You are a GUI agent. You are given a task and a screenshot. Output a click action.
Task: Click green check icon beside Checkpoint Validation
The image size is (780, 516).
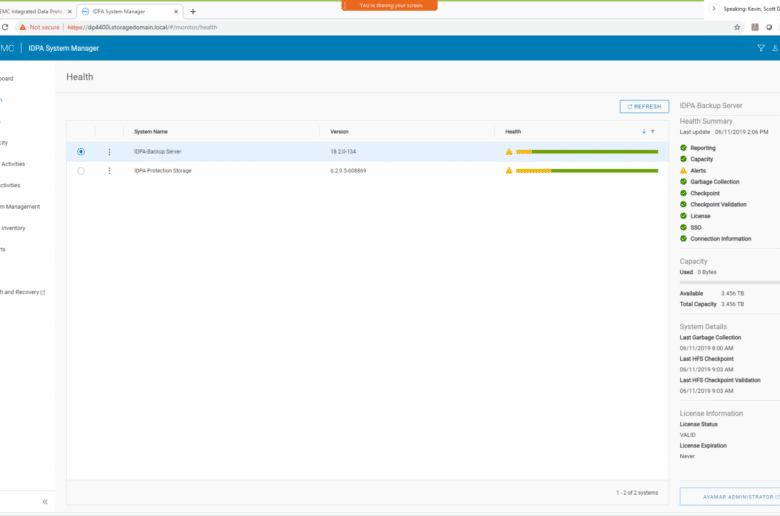pyautogui.click(x=683, y=204)
